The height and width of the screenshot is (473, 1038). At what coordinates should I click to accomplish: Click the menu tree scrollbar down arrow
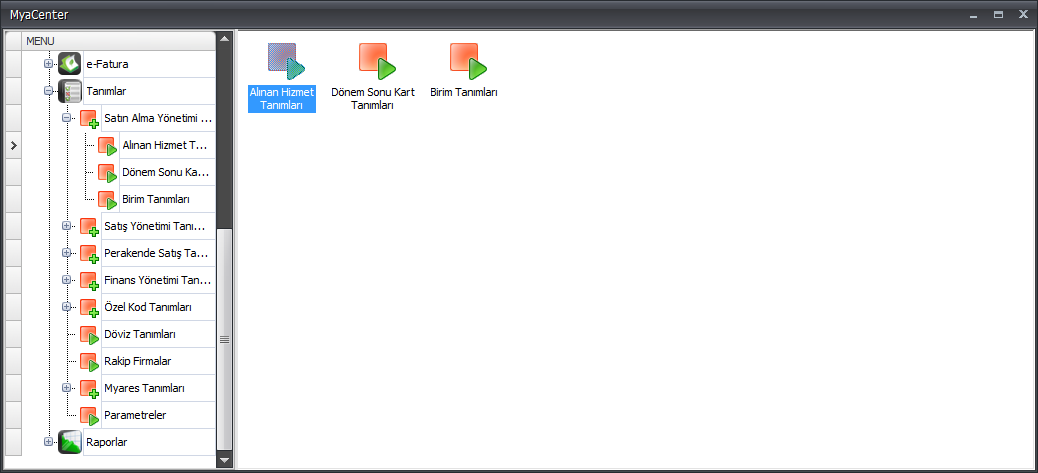(224, 460)
